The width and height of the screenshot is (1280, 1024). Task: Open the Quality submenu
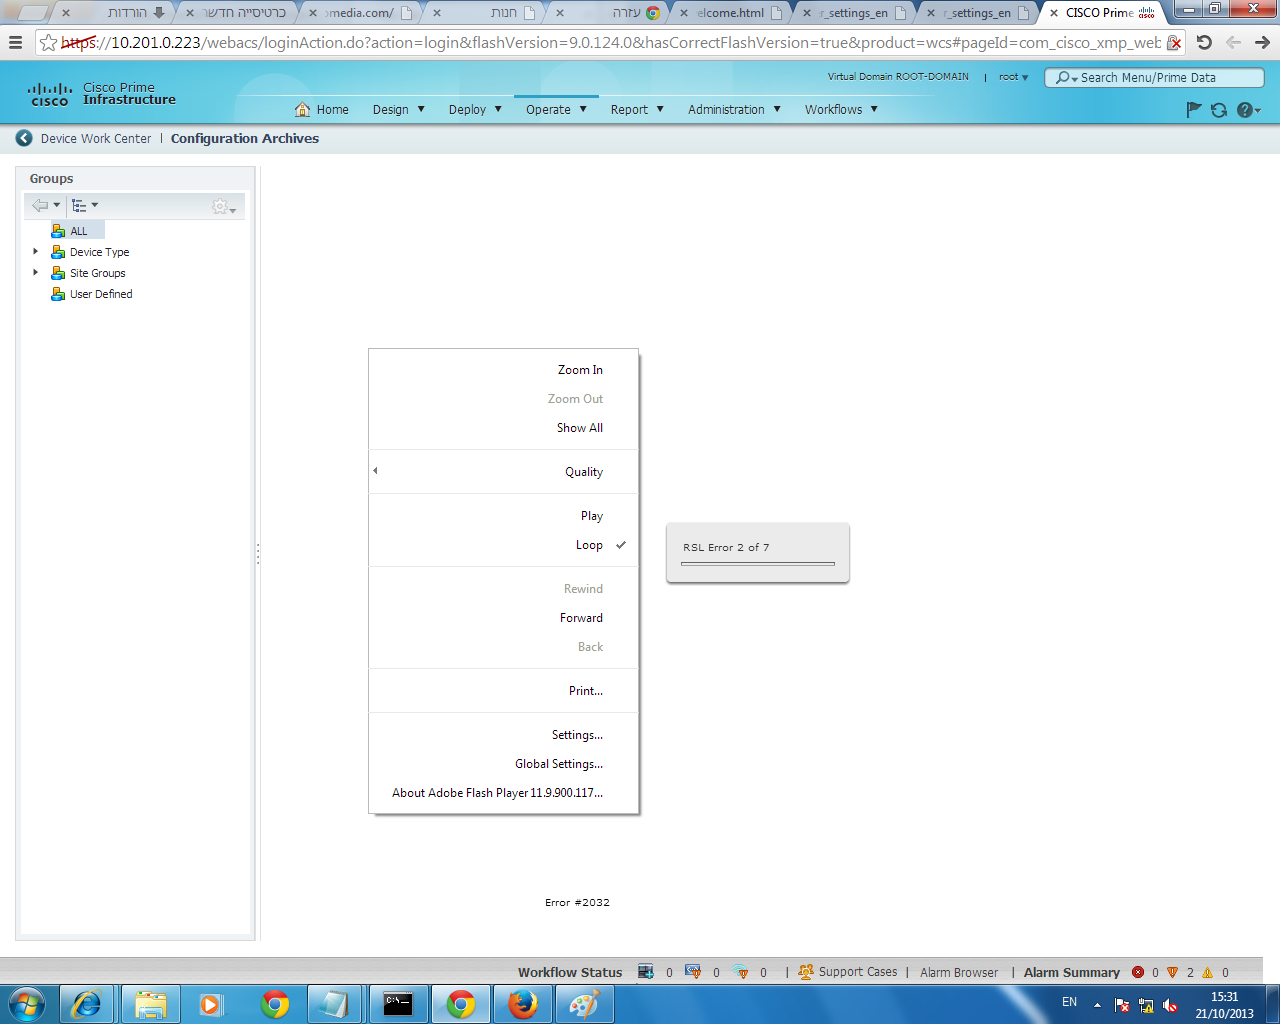(503, 472)
